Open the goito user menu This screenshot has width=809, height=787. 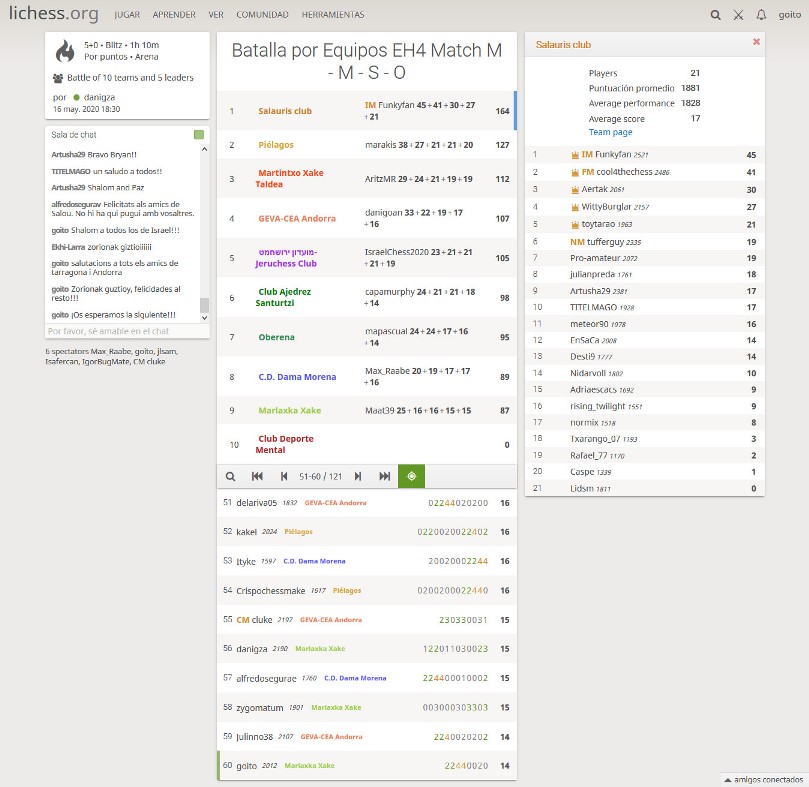[789, 15]
